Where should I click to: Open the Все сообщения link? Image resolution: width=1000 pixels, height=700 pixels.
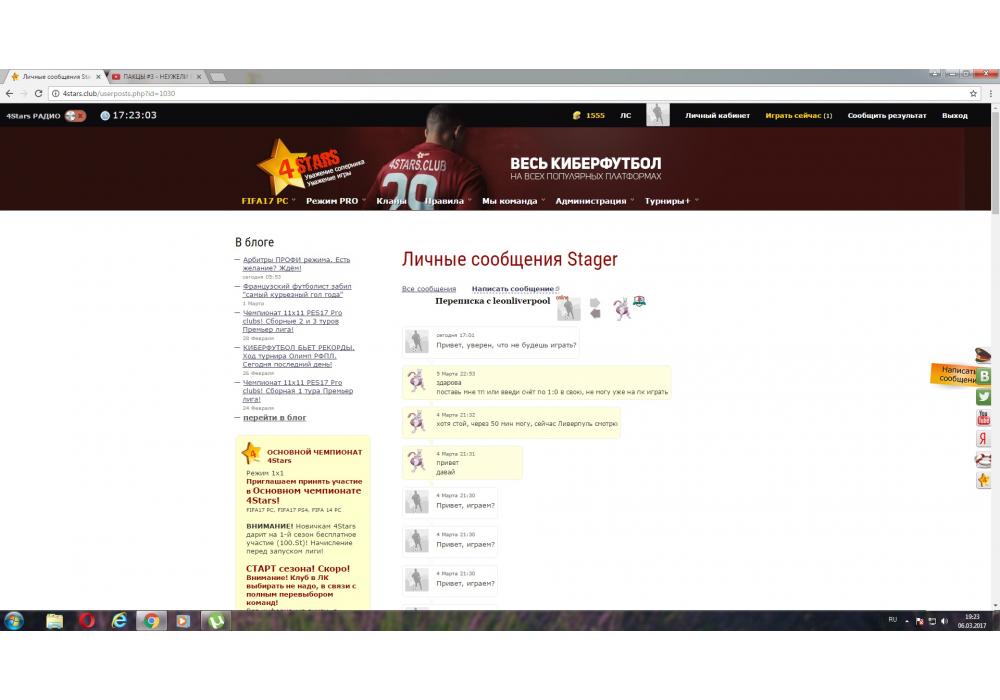click(429, 289)
